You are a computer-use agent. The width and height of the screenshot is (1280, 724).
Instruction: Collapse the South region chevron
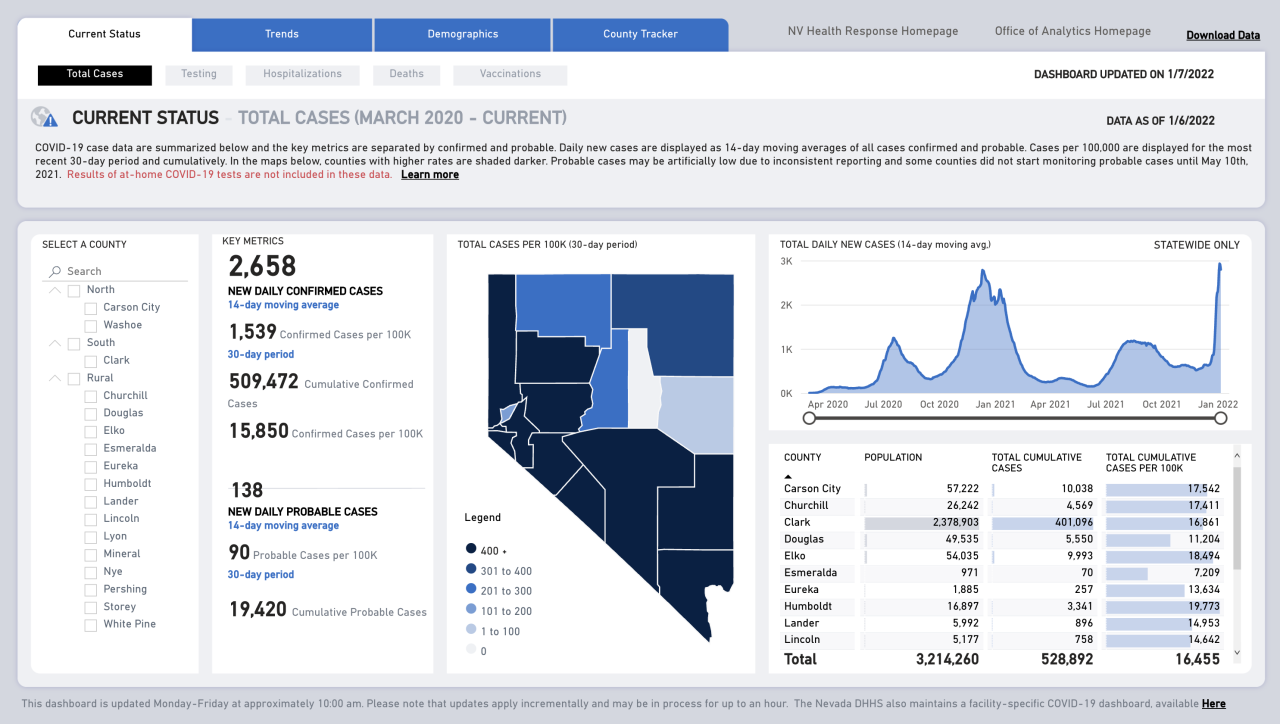click(54, 343)
